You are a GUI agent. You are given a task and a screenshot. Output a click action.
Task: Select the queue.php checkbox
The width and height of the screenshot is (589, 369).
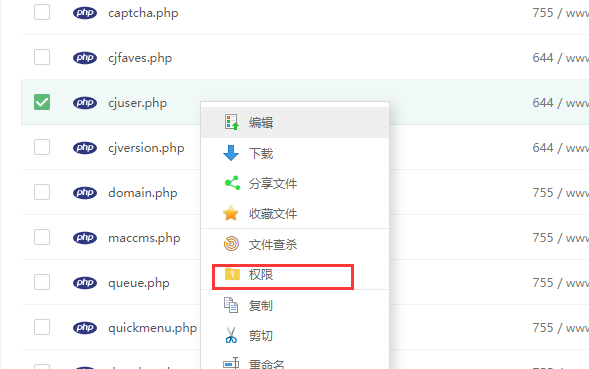pos(42,282)
